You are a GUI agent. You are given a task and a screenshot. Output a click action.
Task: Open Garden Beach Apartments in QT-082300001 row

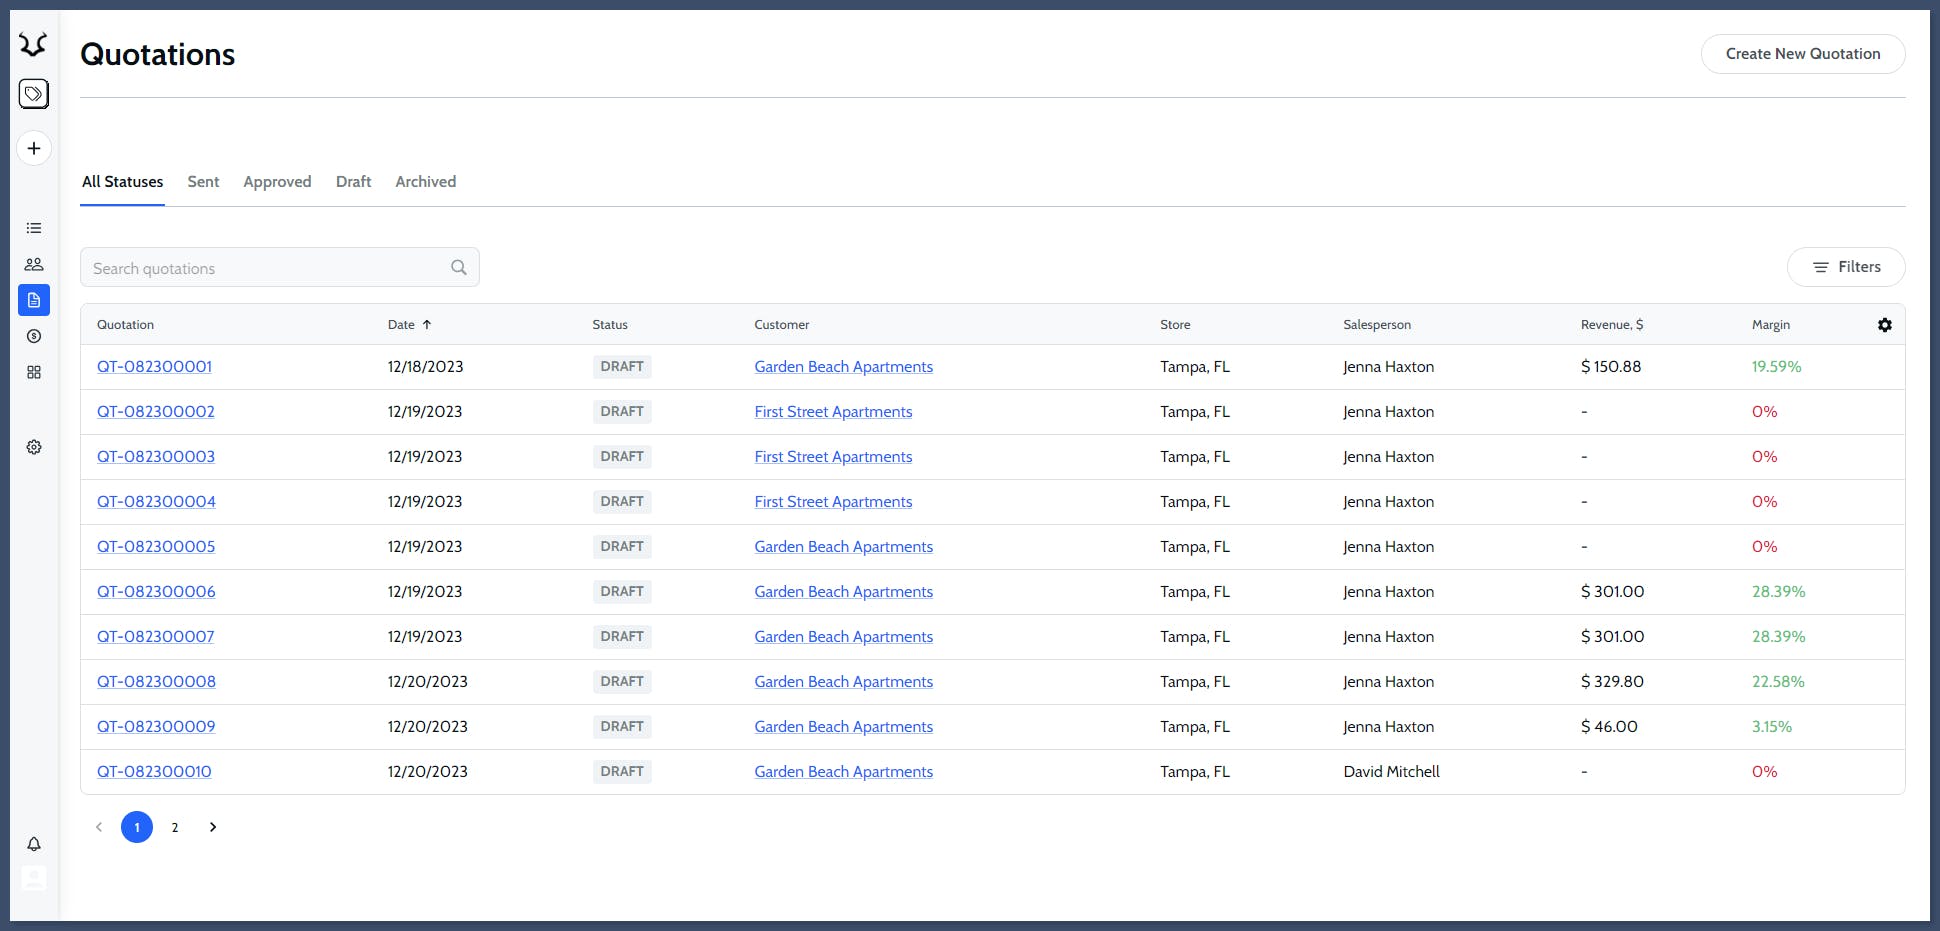click(844, 367)
